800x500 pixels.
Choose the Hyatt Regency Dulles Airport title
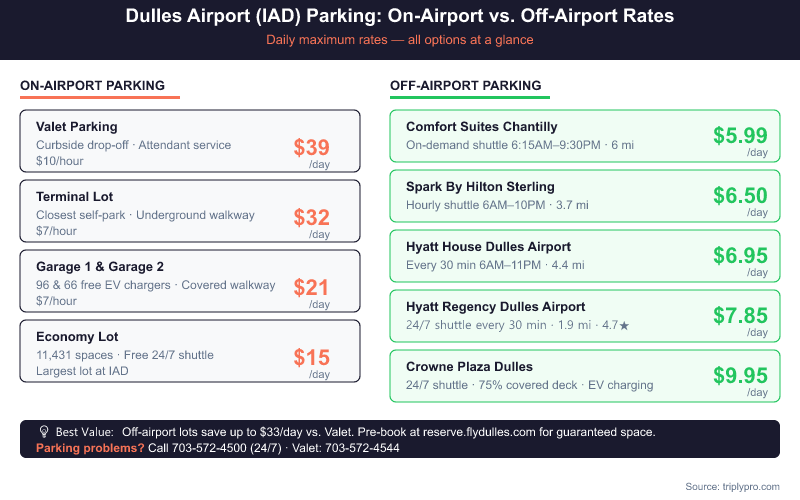pyautogui.click(x=495, y=307)
